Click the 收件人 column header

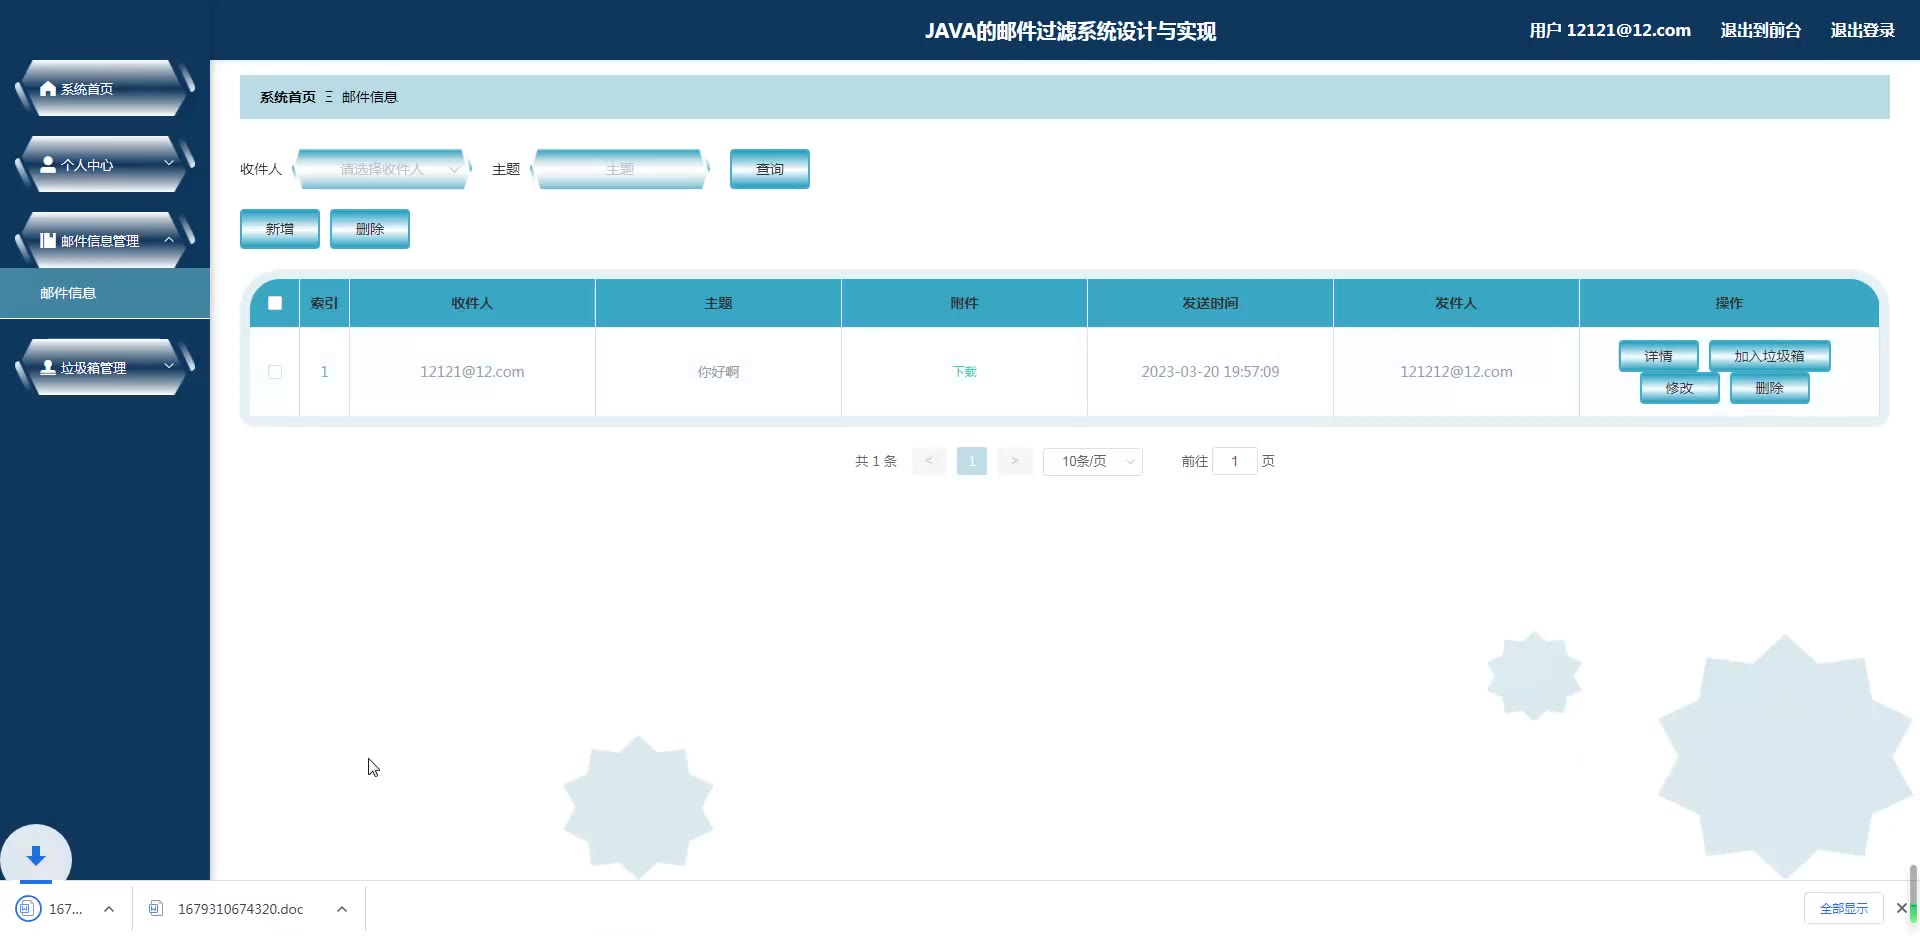[472, 303]
